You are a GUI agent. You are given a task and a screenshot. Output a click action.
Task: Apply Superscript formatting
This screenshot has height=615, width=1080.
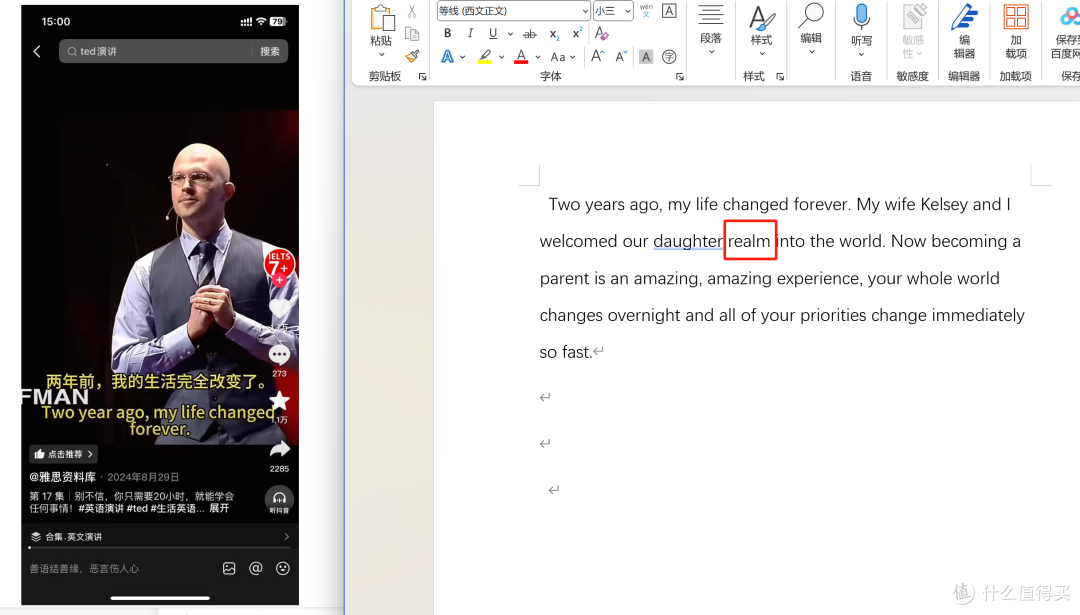point(577,33)
